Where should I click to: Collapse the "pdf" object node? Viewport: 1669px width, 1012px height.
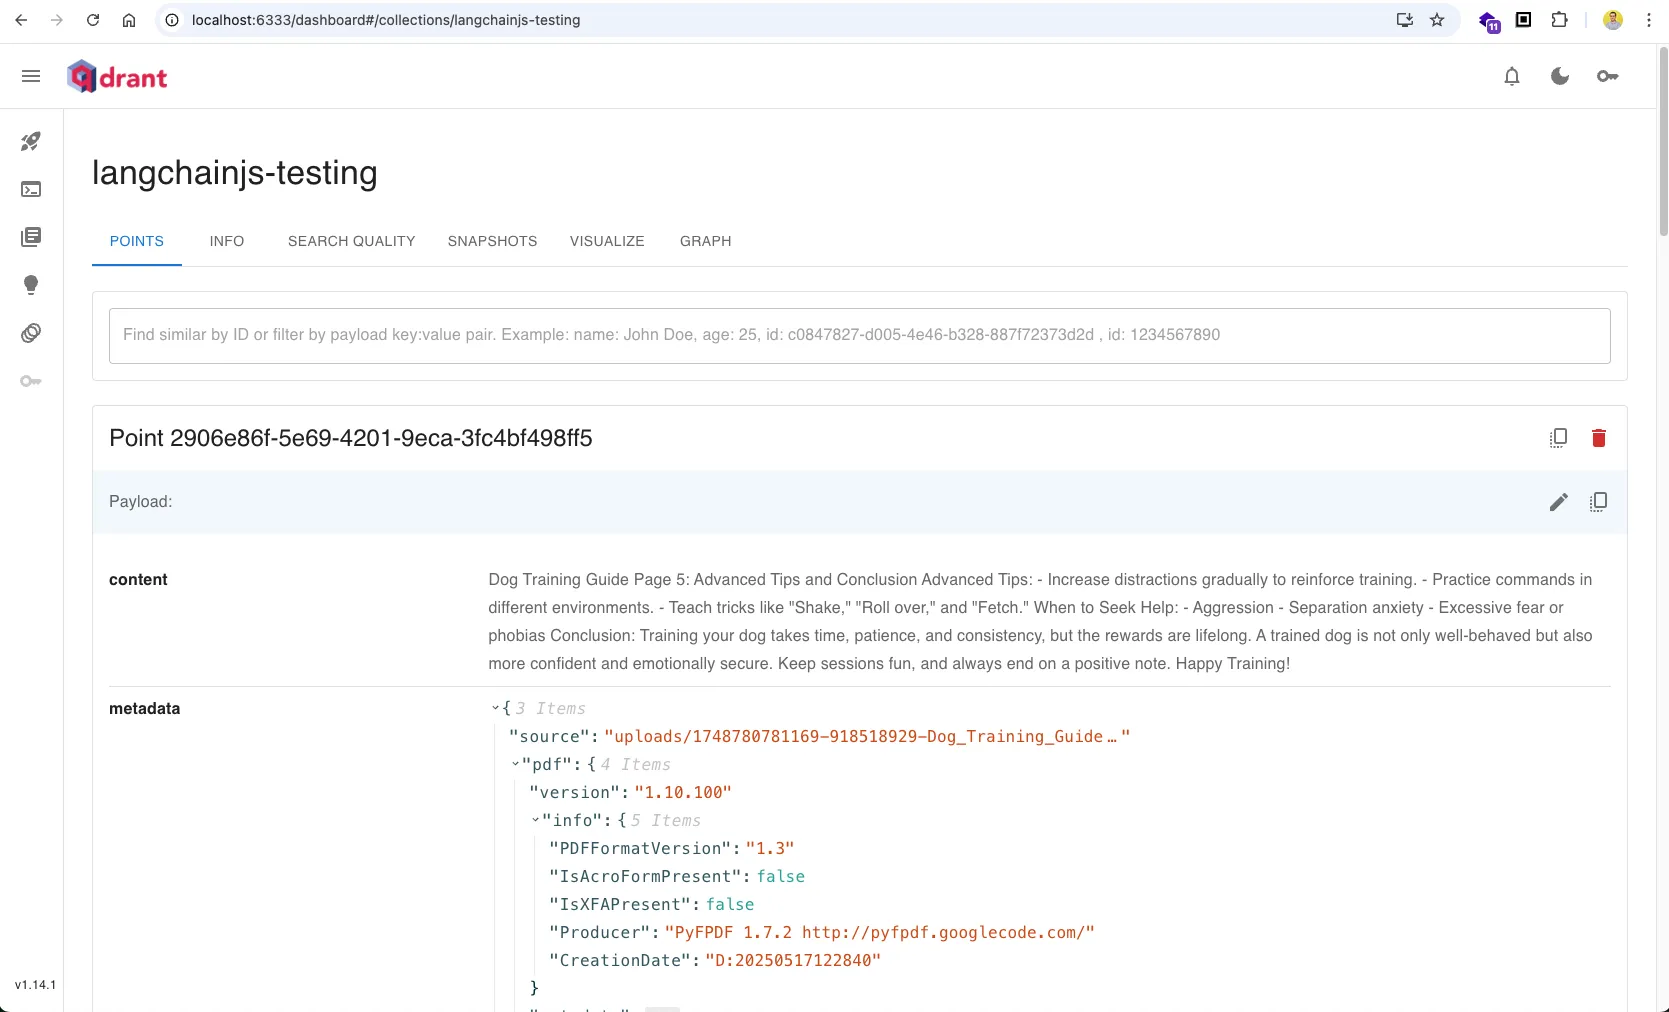[x=516, y=765]
